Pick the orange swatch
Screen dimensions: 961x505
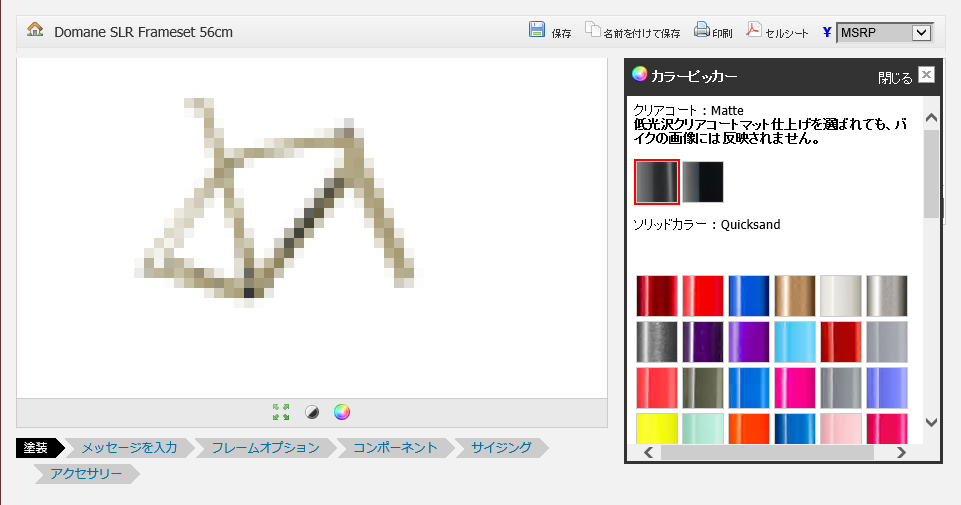click(749, 428)
